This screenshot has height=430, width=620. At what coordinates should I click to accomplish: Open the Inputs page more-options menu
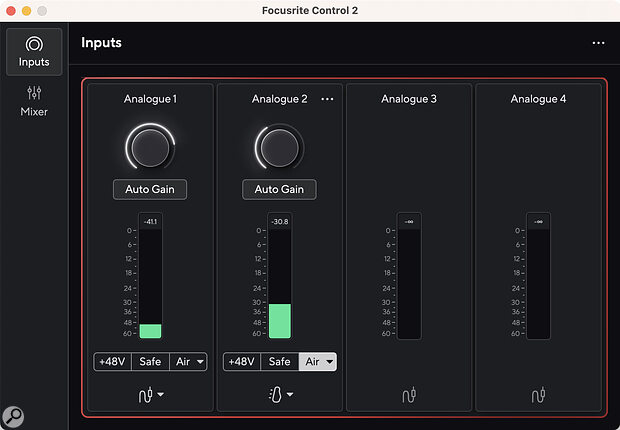[598, 43]
